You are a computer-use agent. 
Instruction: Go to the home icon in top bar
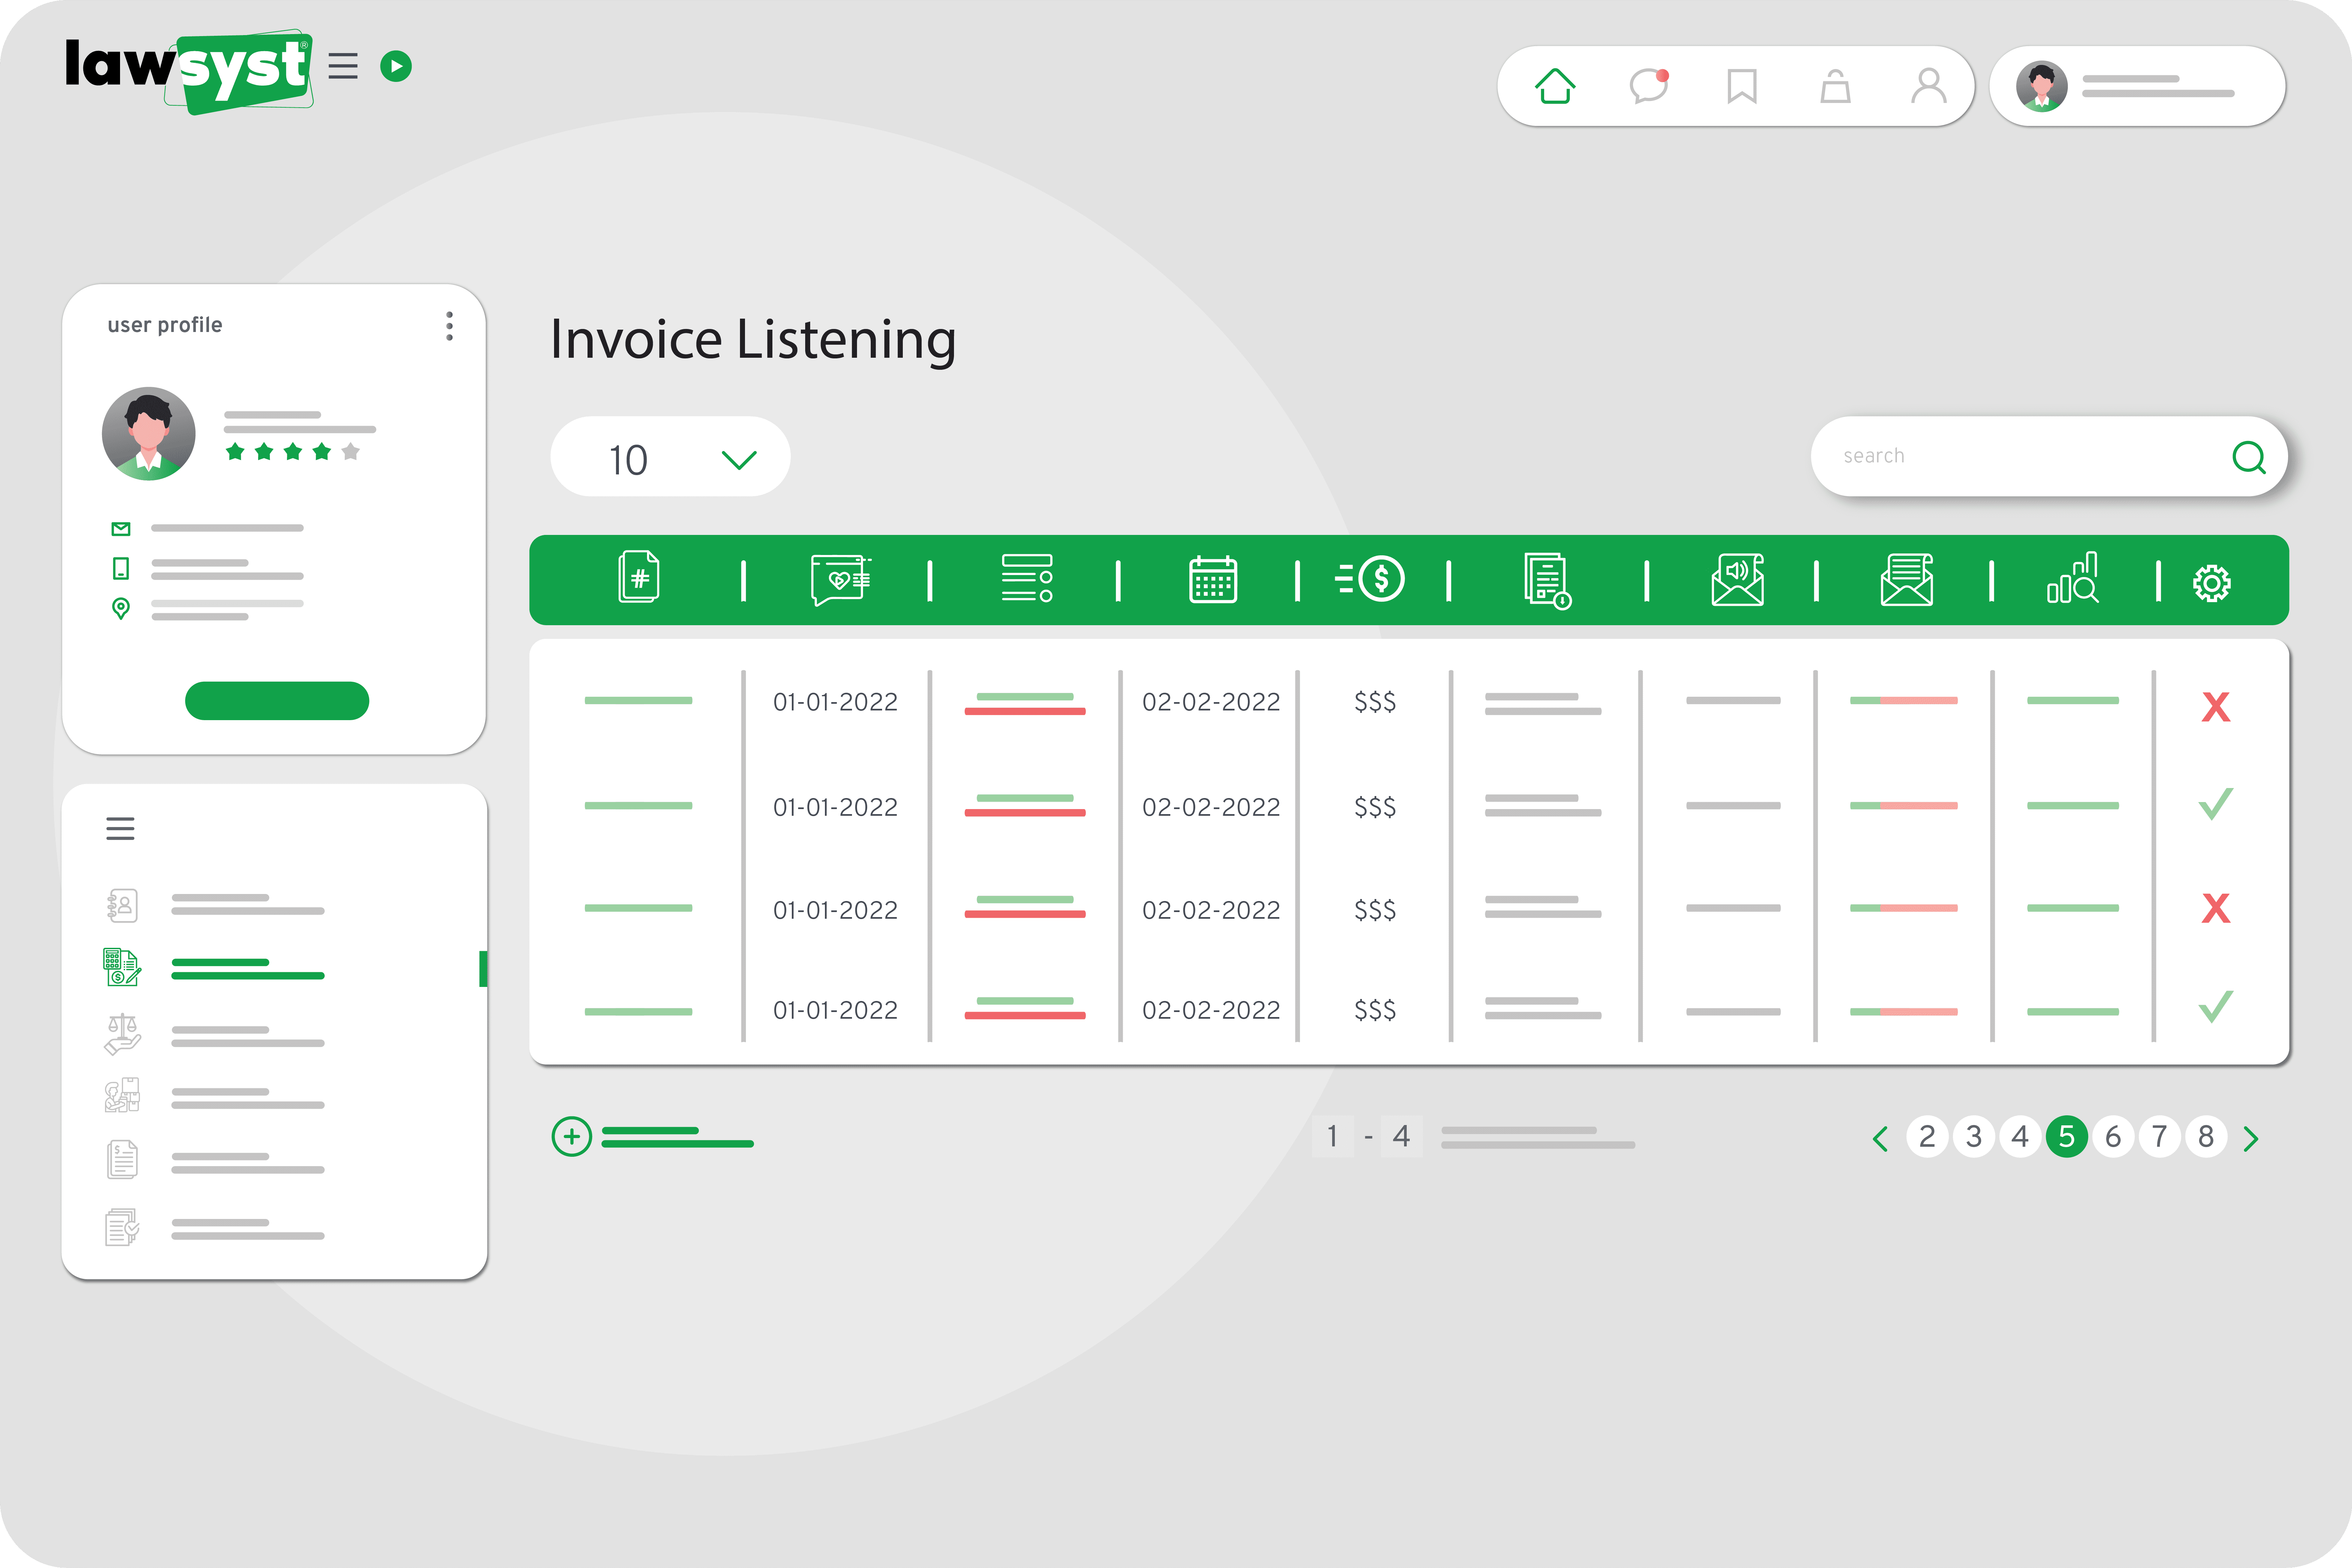[1555, 86]
